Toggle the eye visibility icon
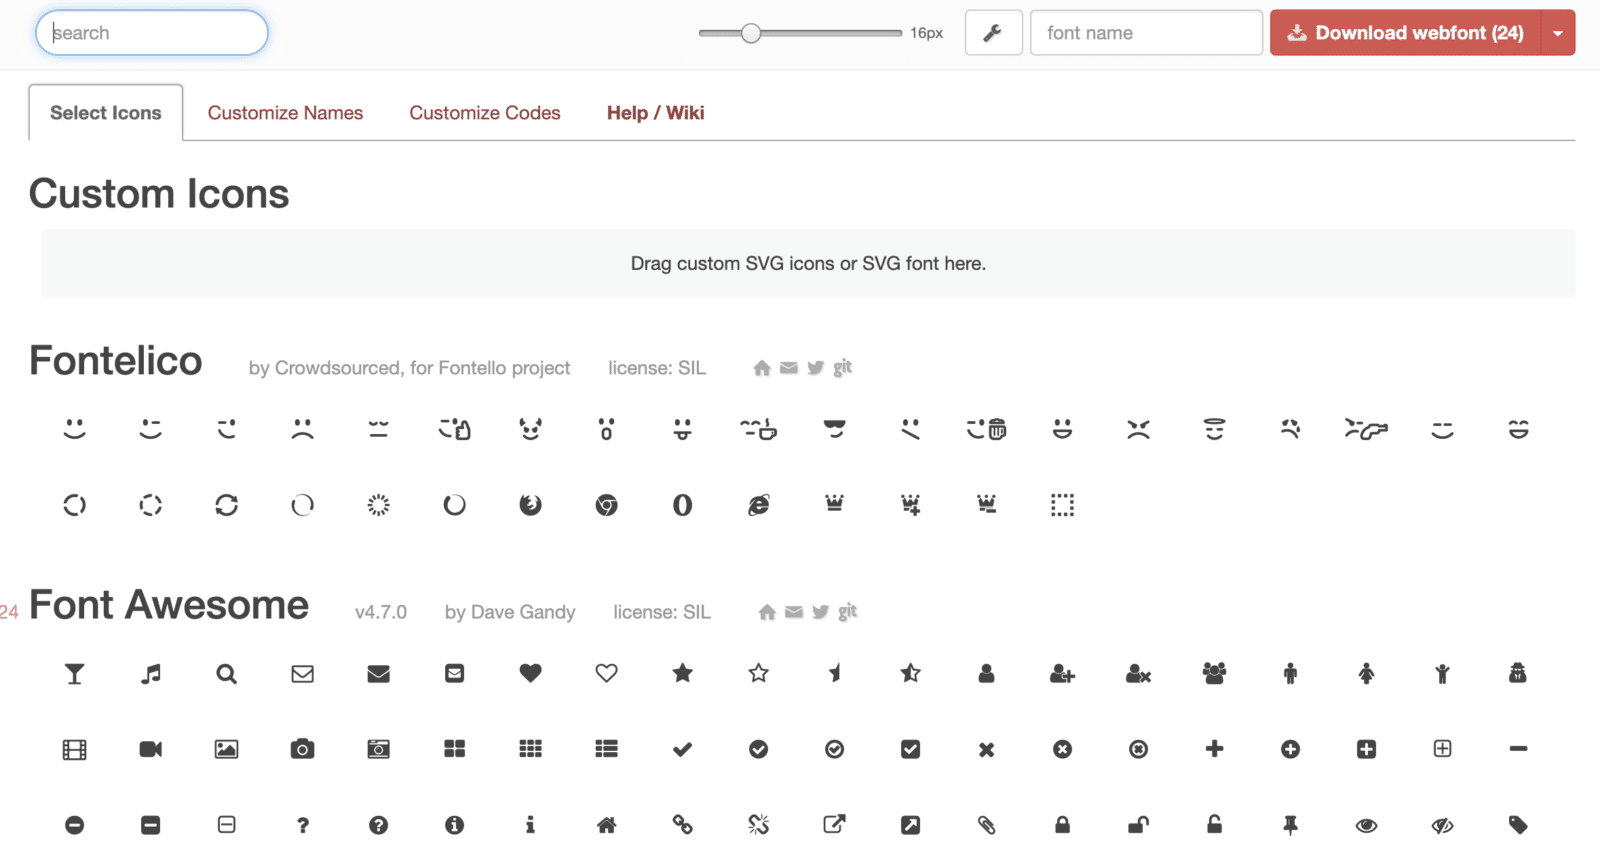This screenshot has height=860, width=1600. [1366, 825]
